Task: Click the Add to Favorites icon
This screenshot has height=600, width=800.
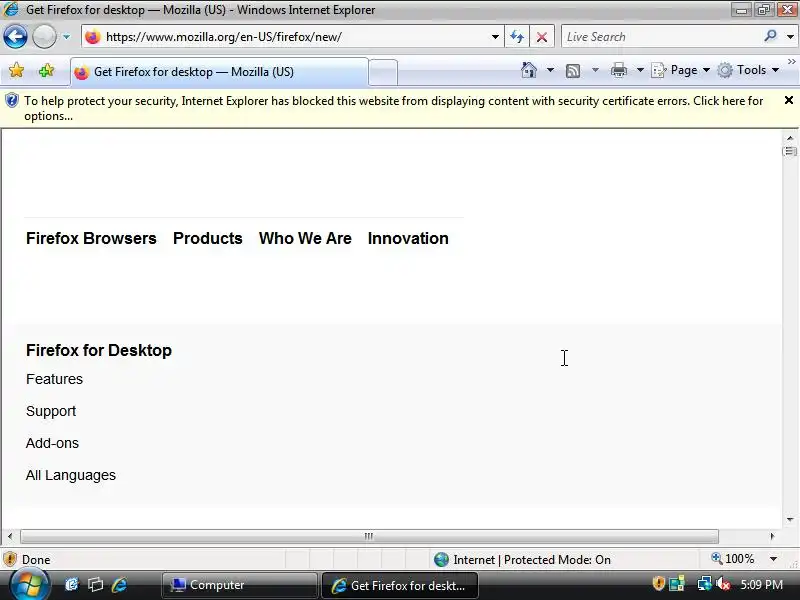Action: (46, 70)
